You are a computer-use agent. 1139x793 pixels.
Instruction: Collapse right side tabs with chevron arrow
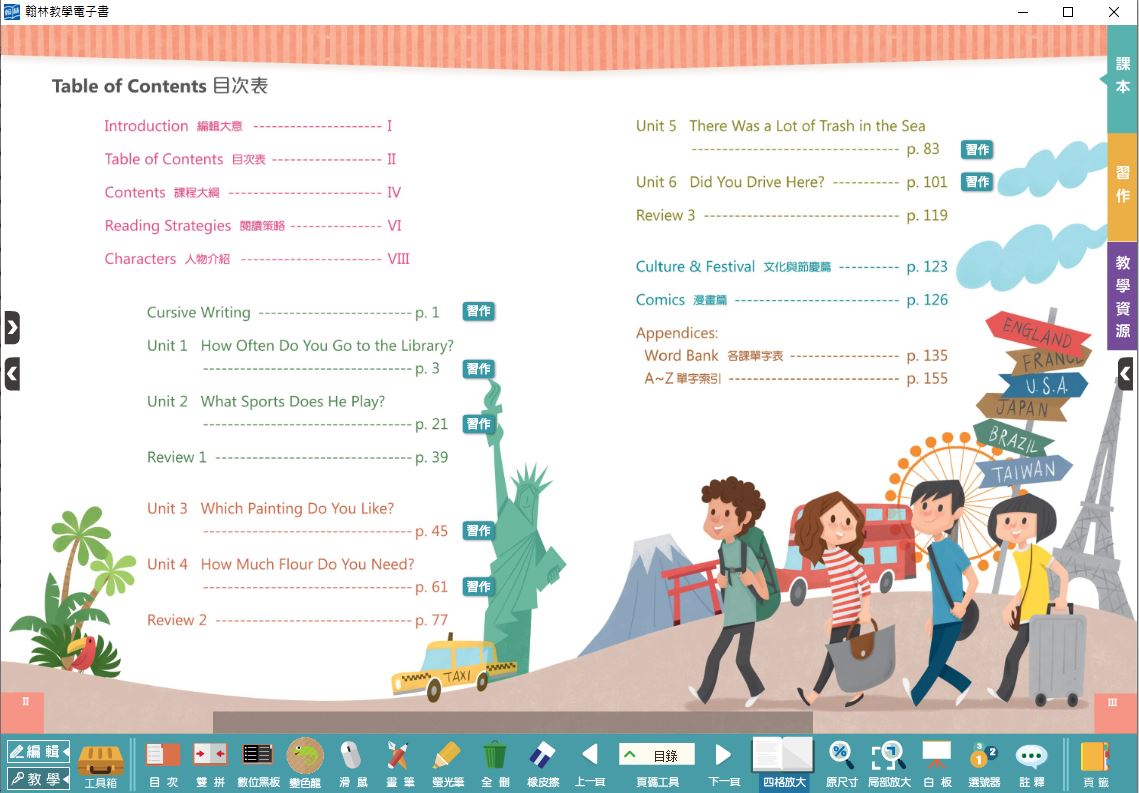pyautogui.click(x=1125, y=374)
